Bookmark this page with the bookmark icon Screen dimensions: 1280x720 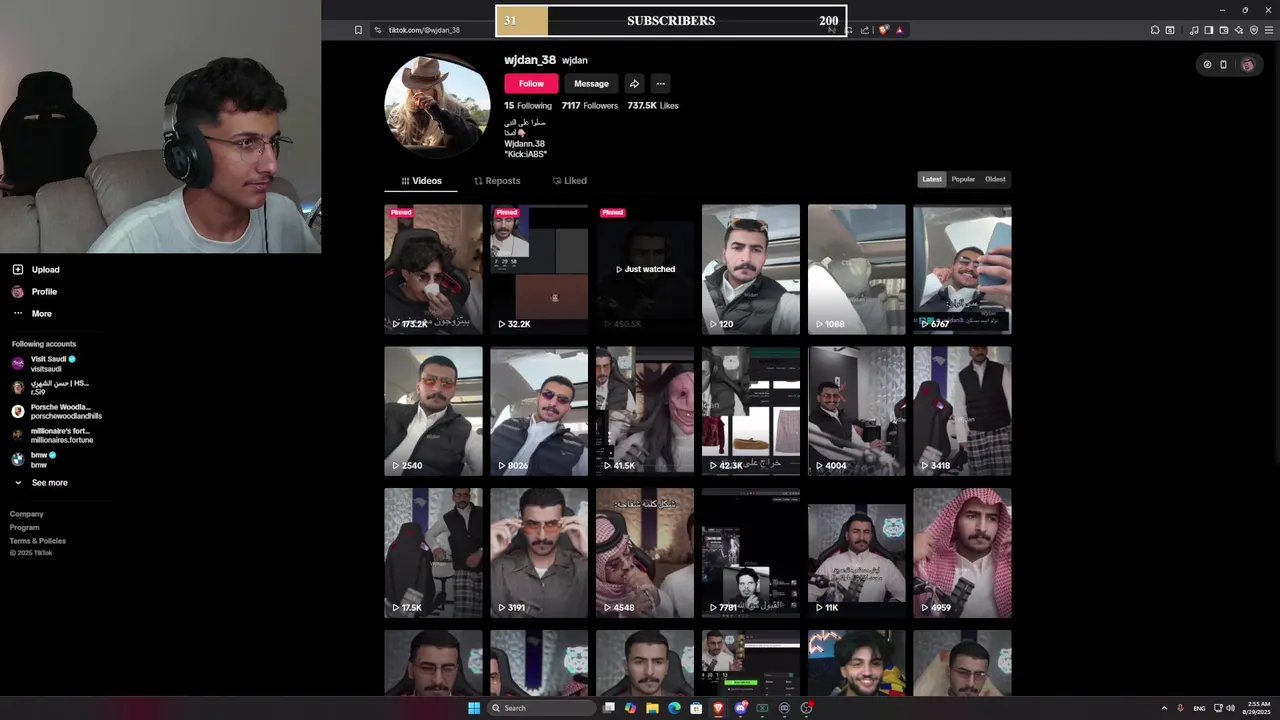(358, 30)
